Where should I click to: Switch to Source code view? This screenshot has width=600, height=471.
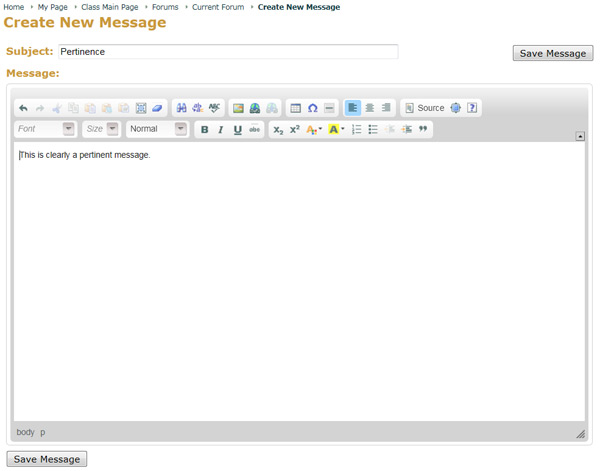[425, 108]
